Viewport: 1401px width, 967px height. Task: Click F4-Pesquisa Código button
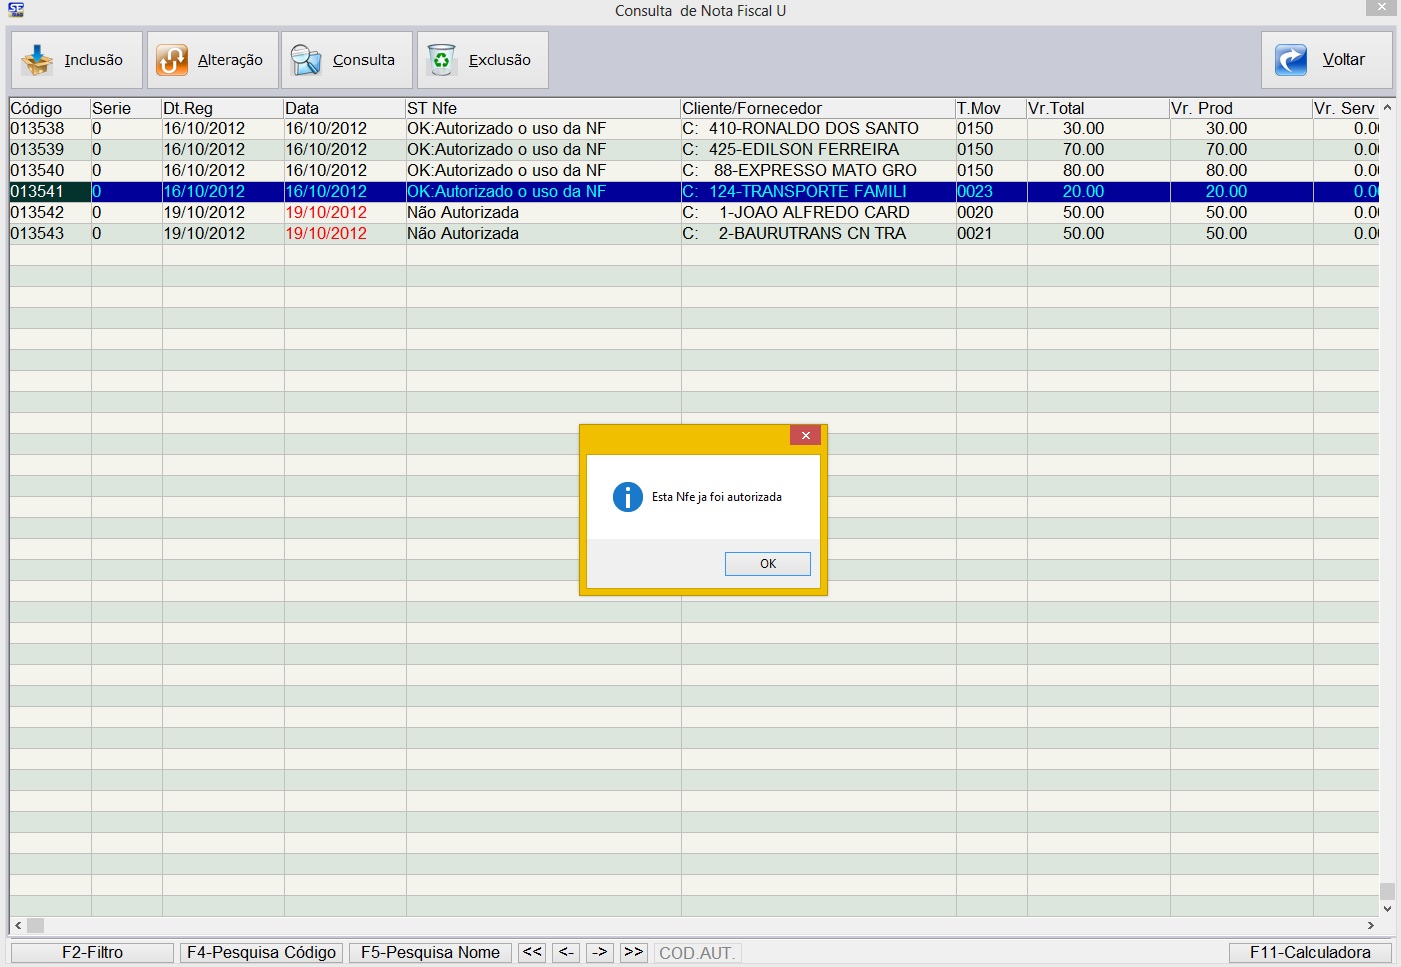pos(261,953)
